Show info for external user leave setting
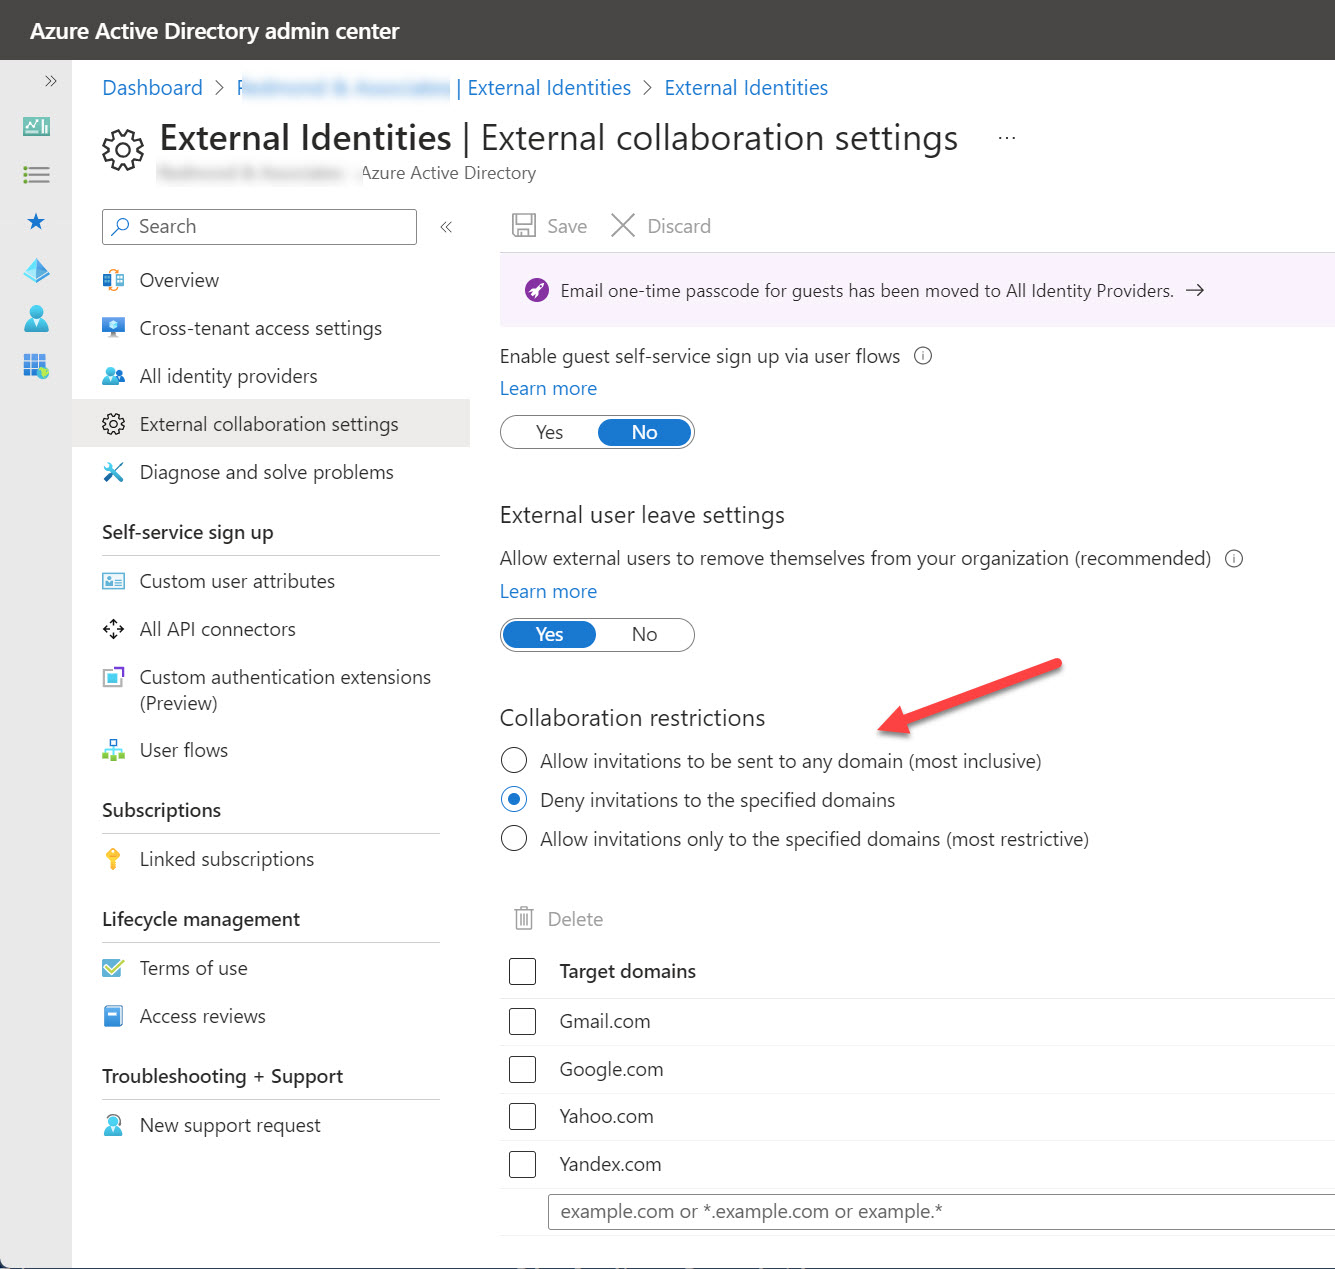This screenshot has width=1335, height=1269. 1234,559
